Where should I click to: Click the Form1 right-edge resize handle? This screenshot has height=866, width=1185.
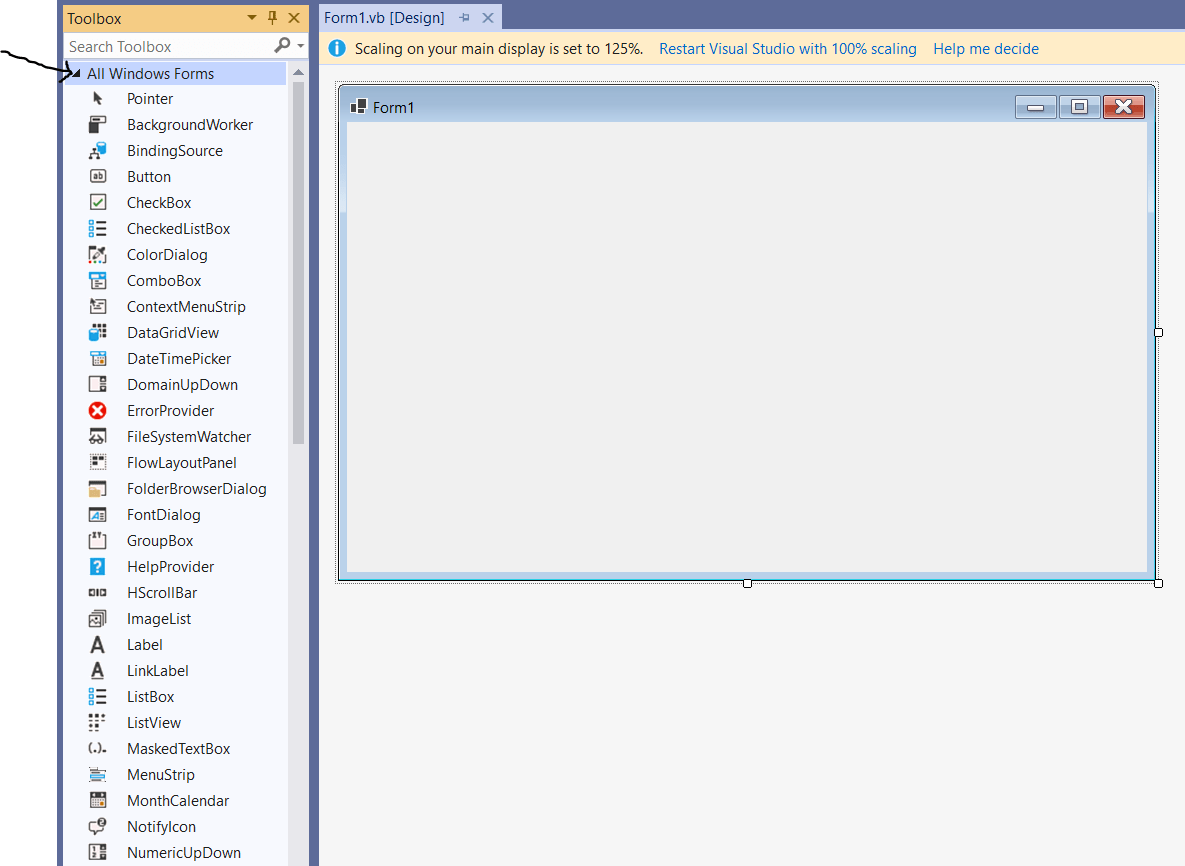click(1159, 332)
